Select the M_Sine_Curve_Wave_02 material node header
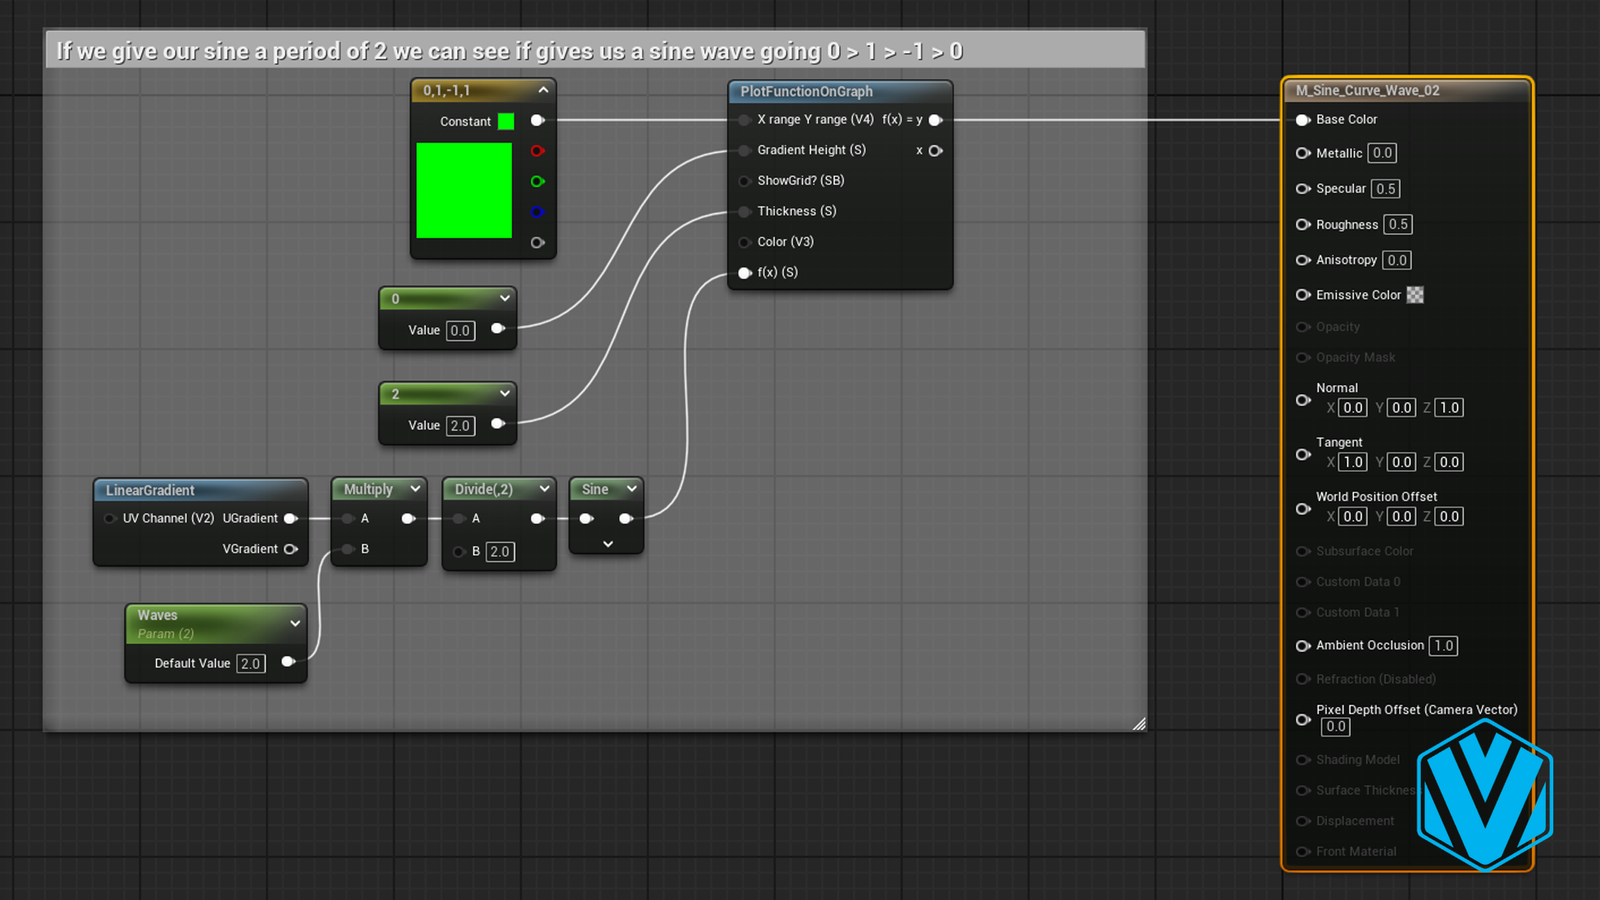The image size is (1600, 900). point(1367,90)
